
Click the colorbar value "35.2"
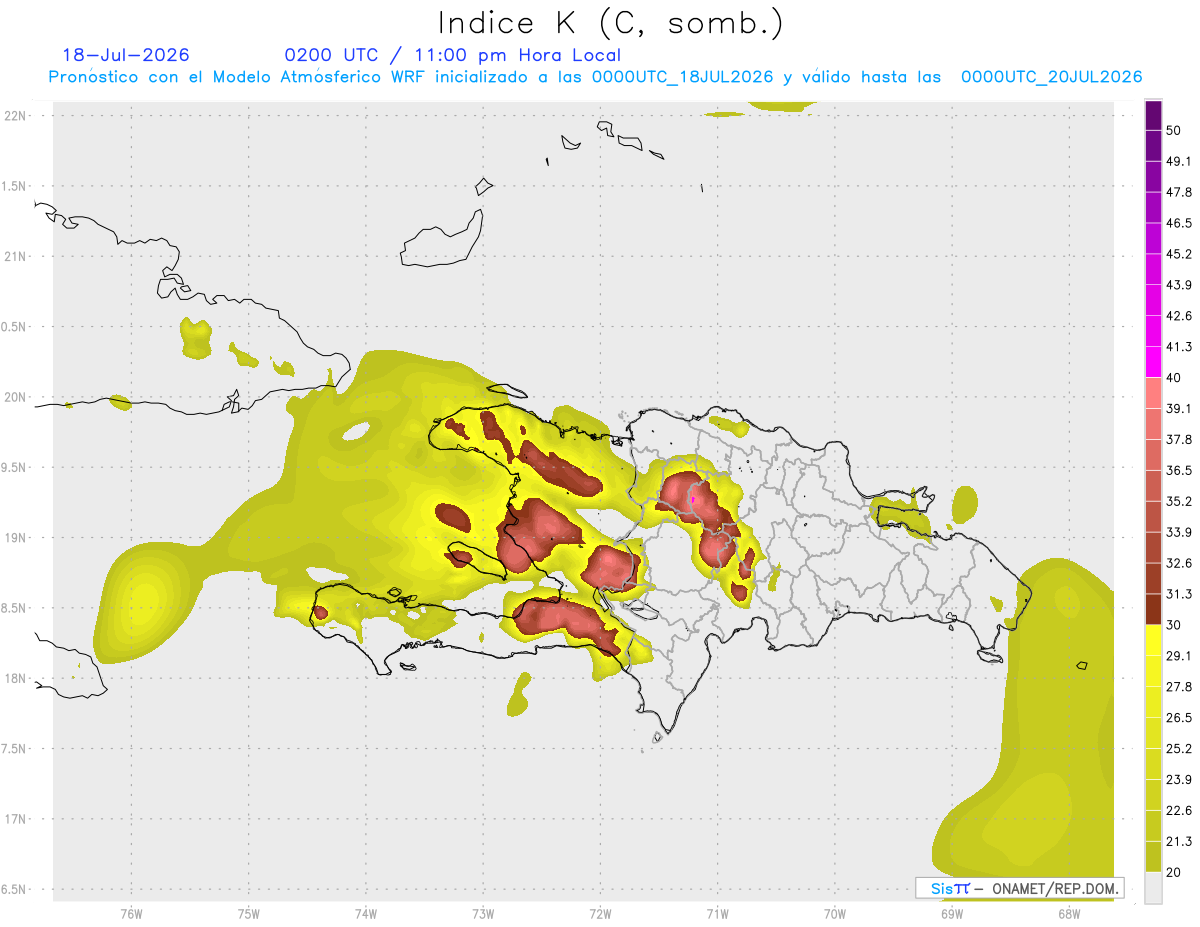[1178, 501]
